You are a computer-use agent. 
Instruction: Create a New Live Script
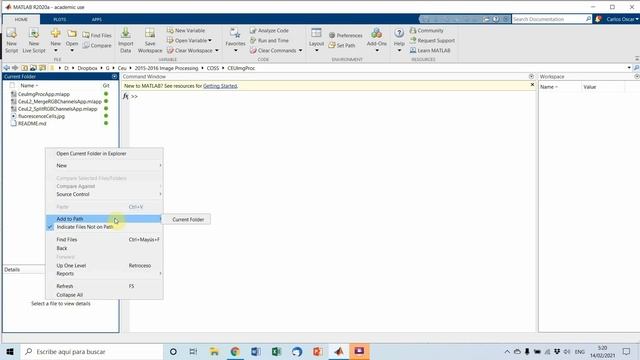tap(34, 40)
